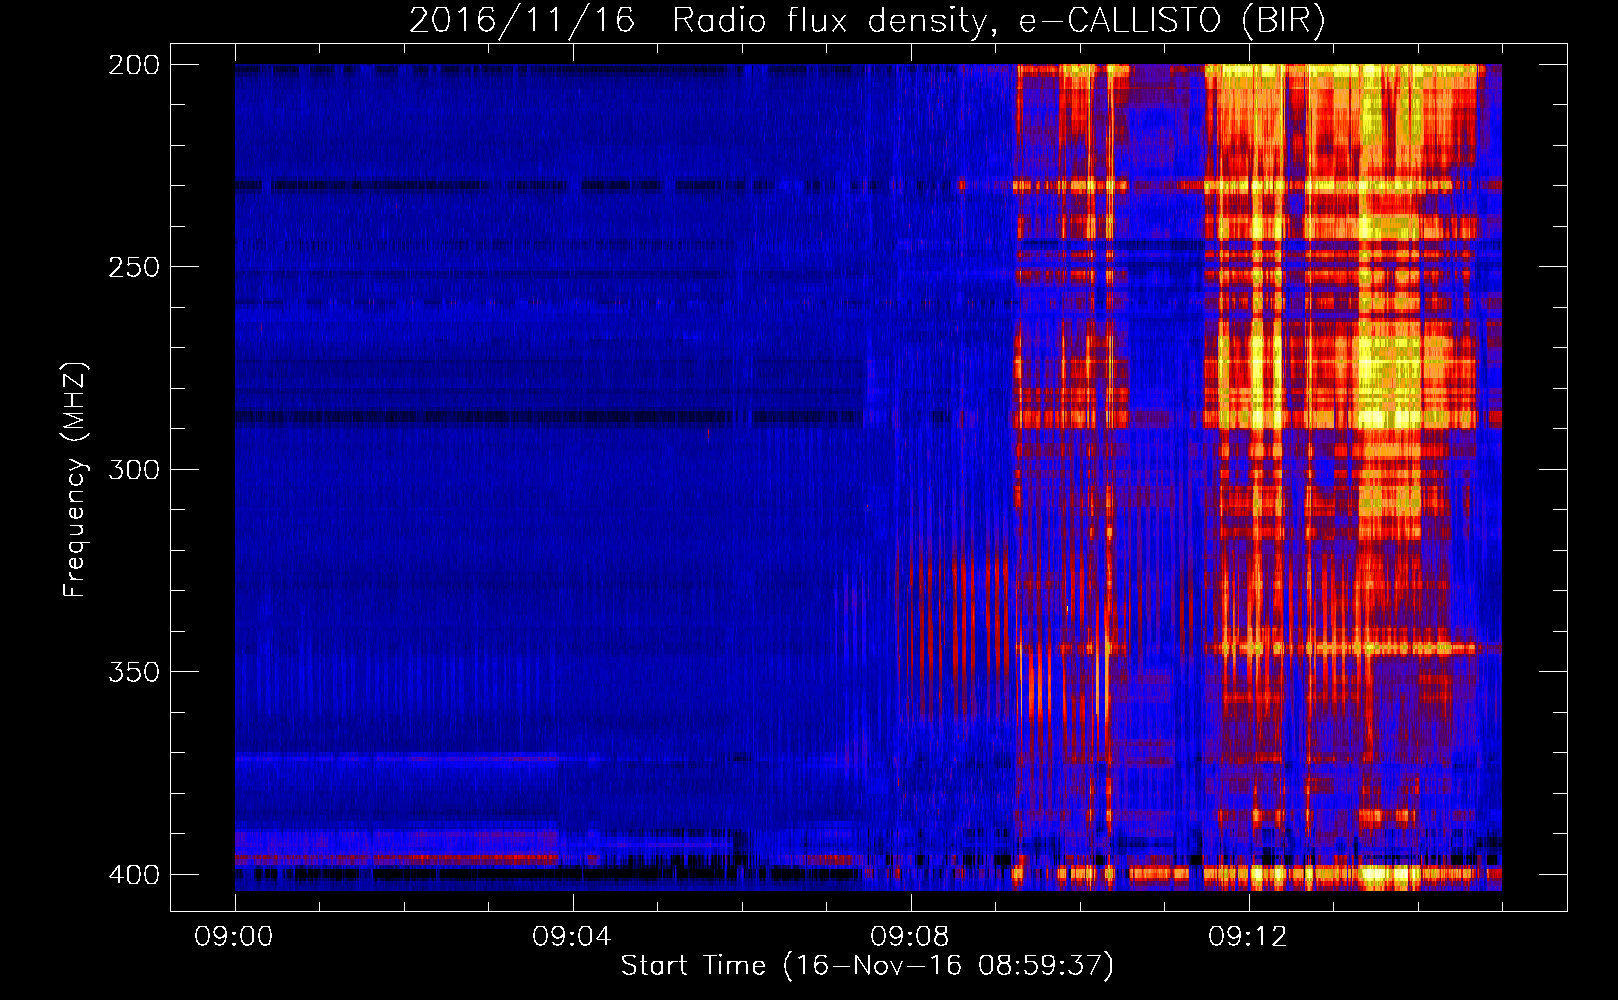Click the "Frequency (MHZ)" axis label

pos(76,480)
